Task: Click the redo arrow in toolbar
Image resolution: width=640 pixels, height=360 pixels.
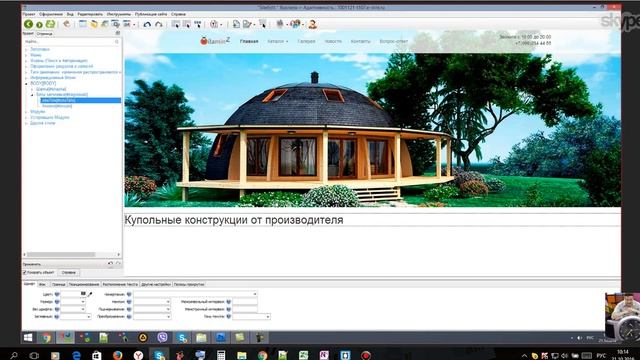Action: click(159, 24)
